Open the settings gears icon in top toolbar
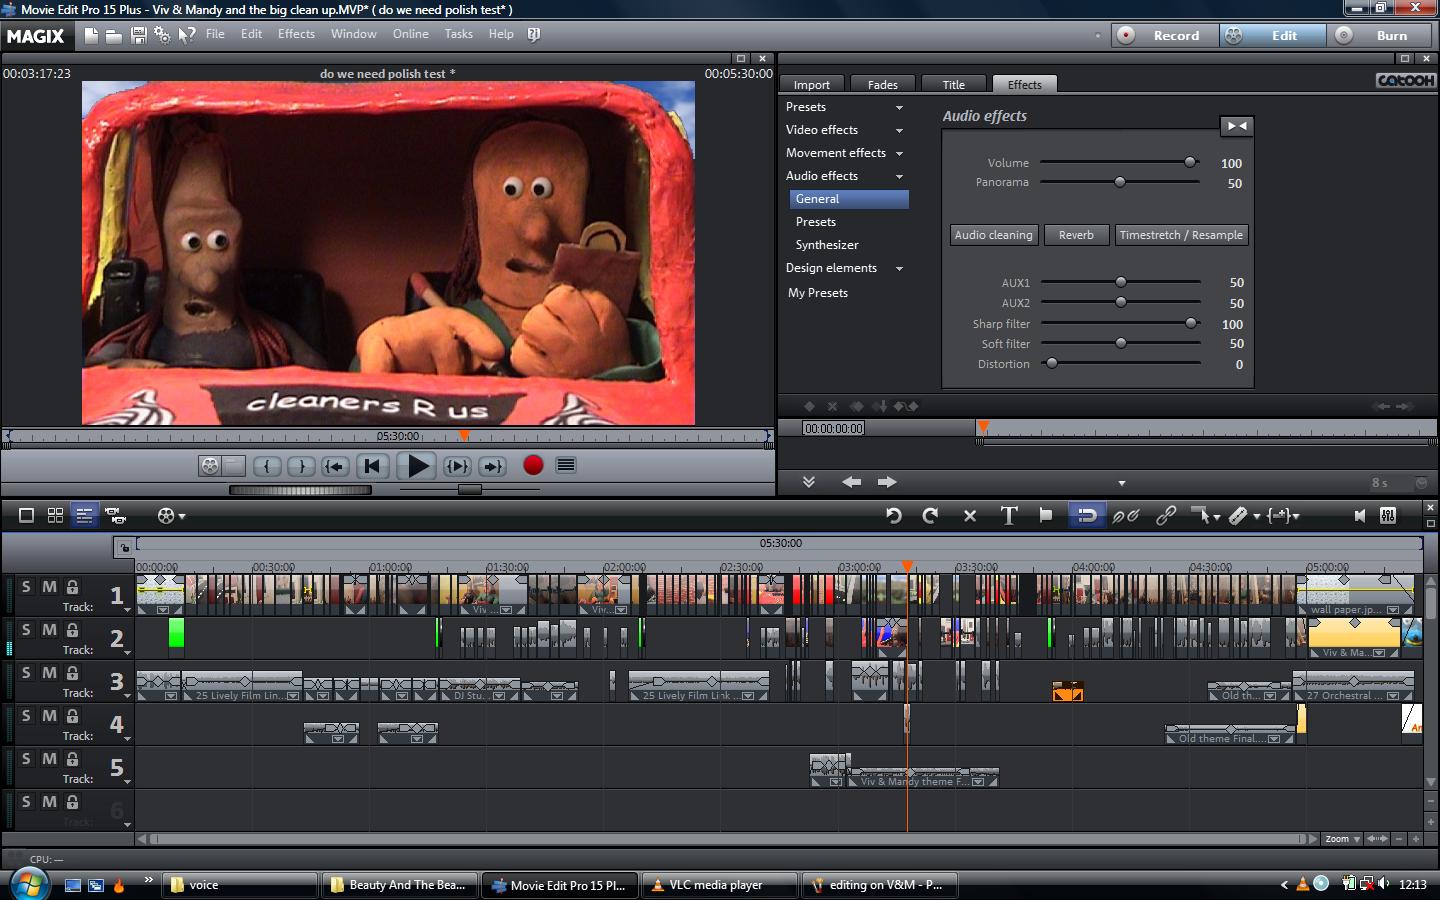 click(x=162, y=35)
